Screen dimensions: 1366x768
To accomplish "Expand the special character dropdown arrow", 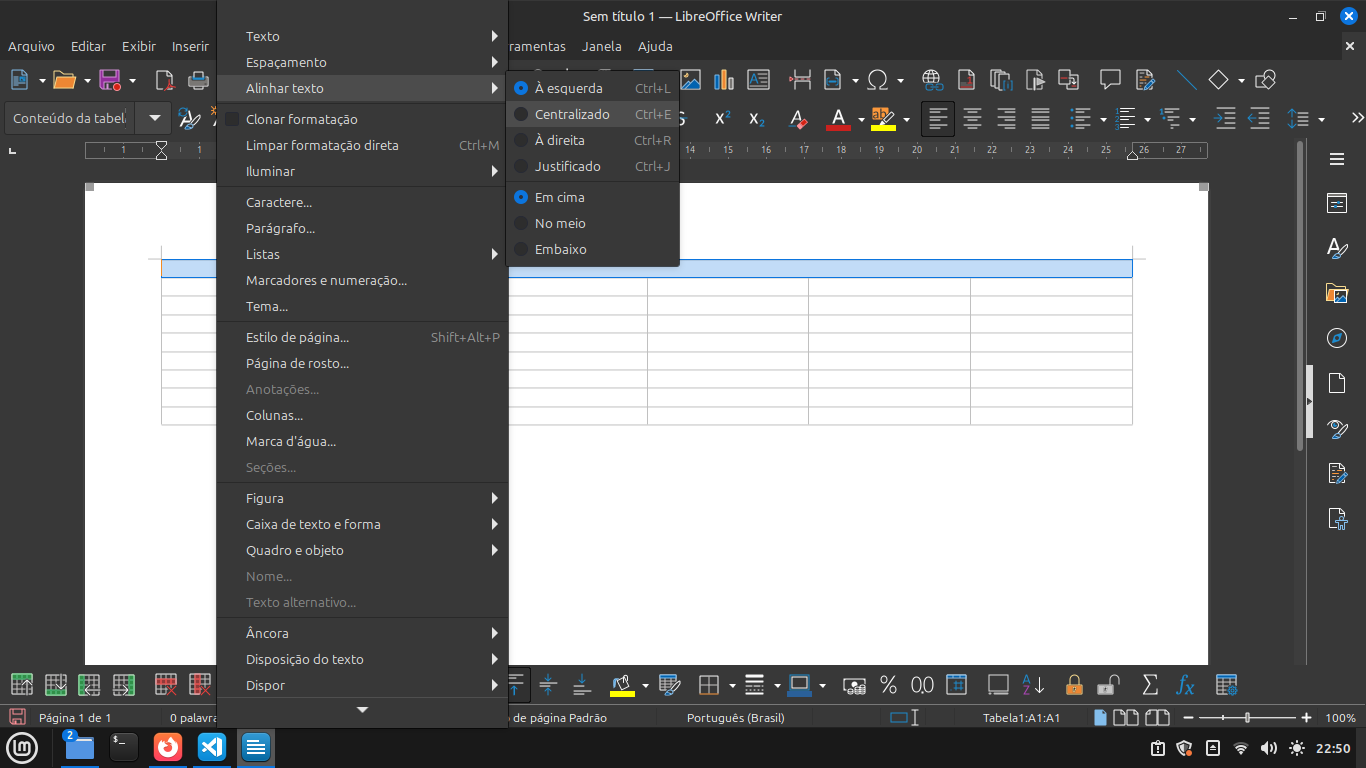I will pos(900,80).
